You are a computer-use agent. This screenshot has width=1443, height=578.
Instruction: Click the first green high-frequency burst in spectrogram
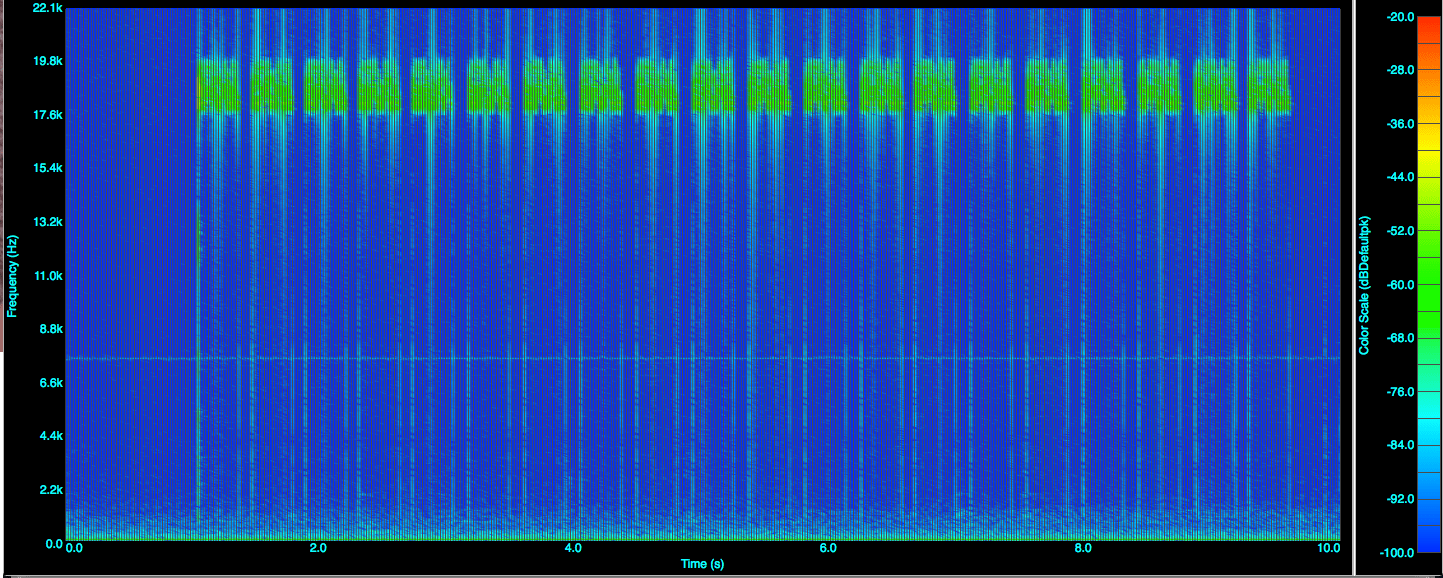(x=219, y=86)
